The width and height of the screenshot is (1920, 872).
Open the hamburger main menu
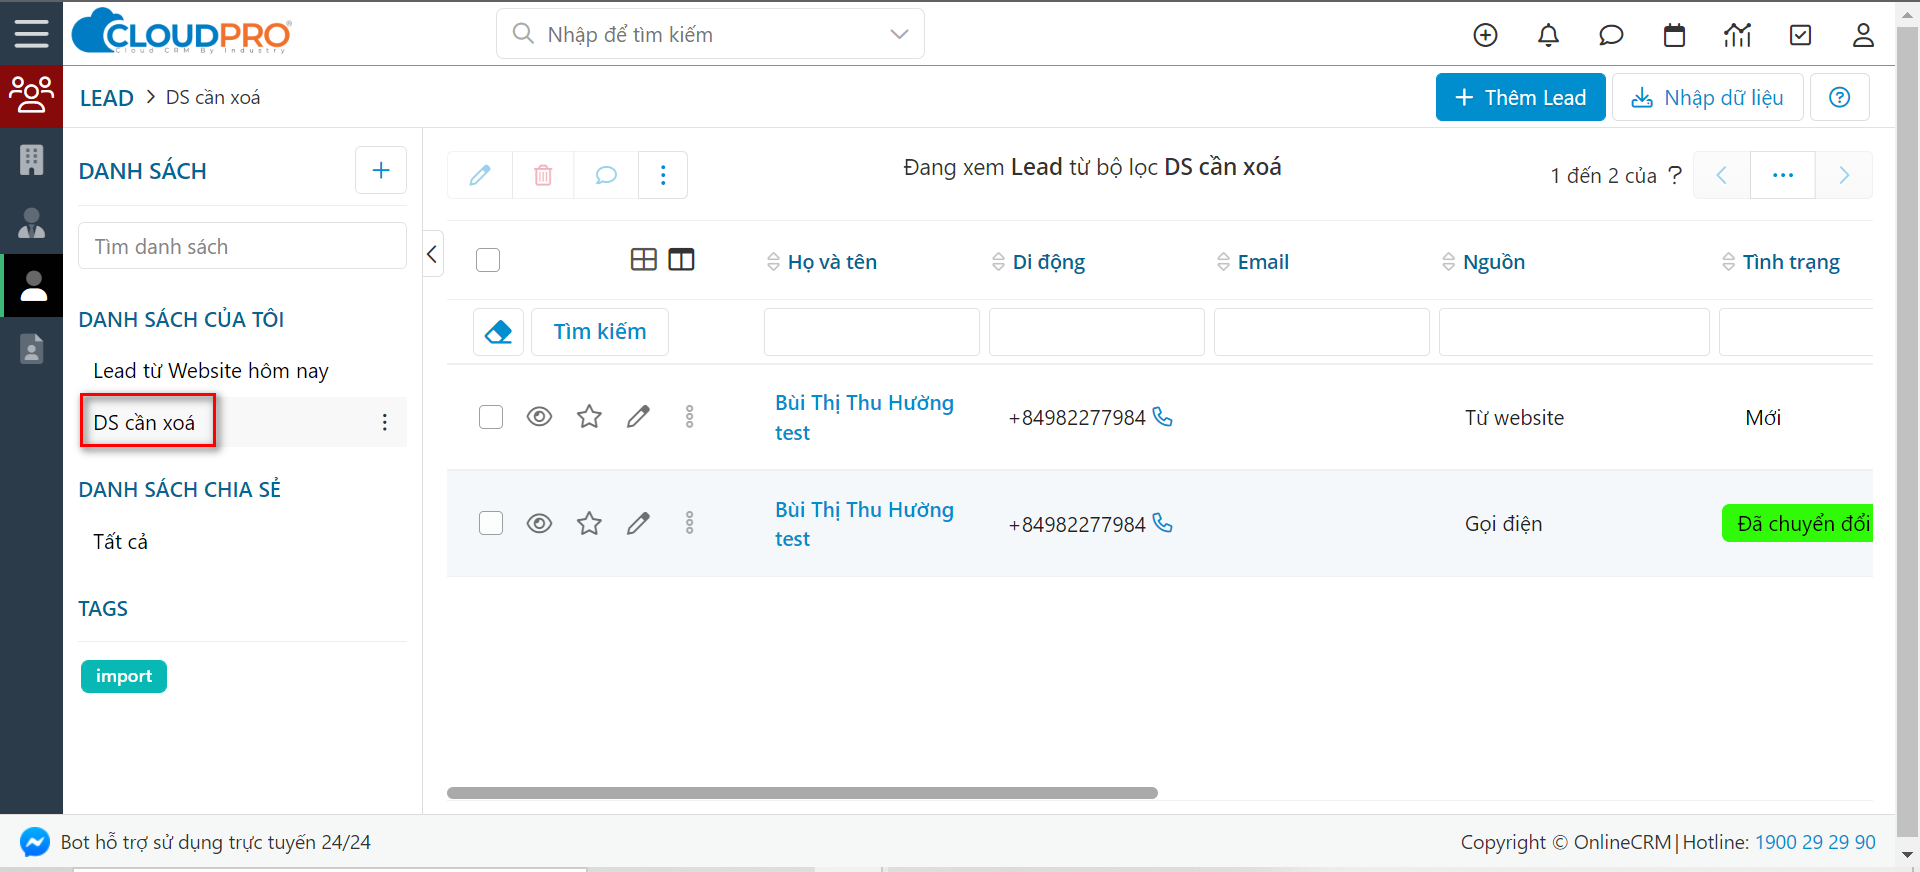click(31, 33)
